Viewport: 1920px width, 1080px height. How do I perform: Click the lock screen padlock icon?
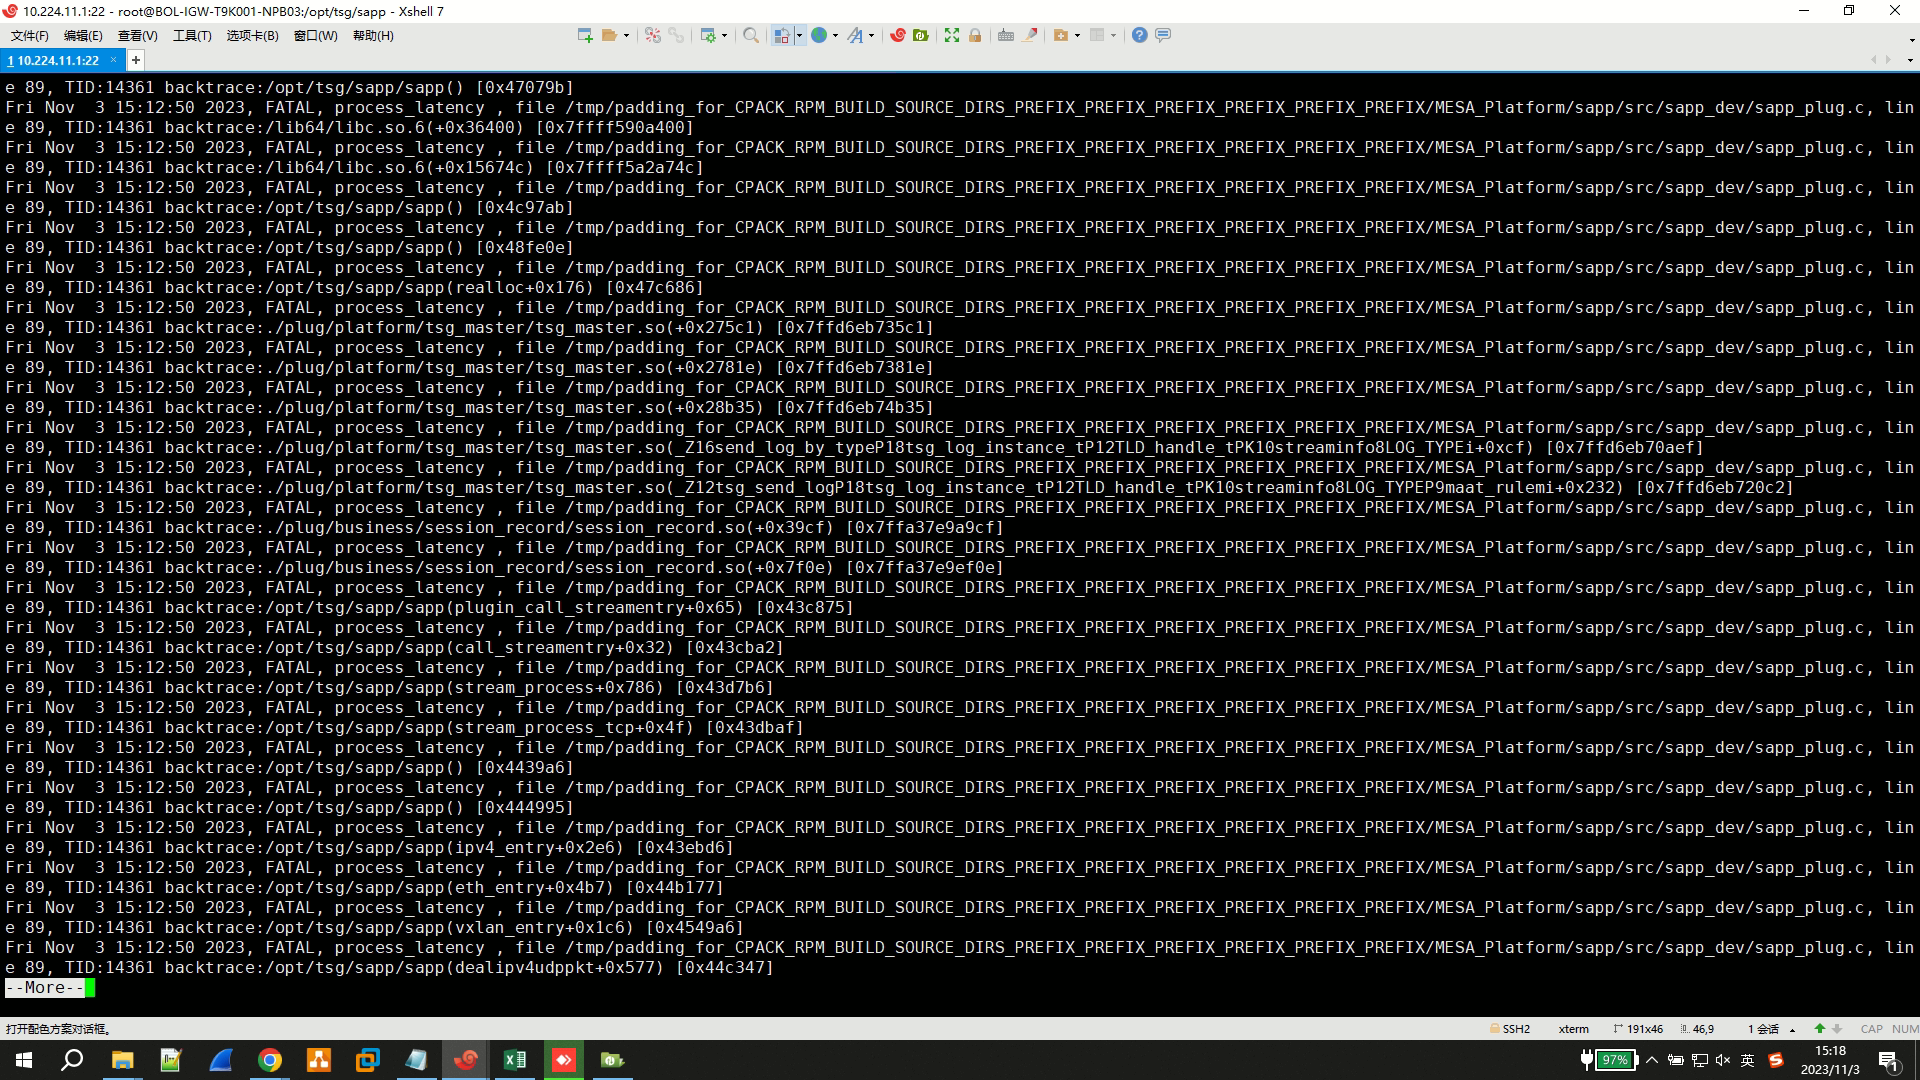pyautogui.click(x=975, y=35)
